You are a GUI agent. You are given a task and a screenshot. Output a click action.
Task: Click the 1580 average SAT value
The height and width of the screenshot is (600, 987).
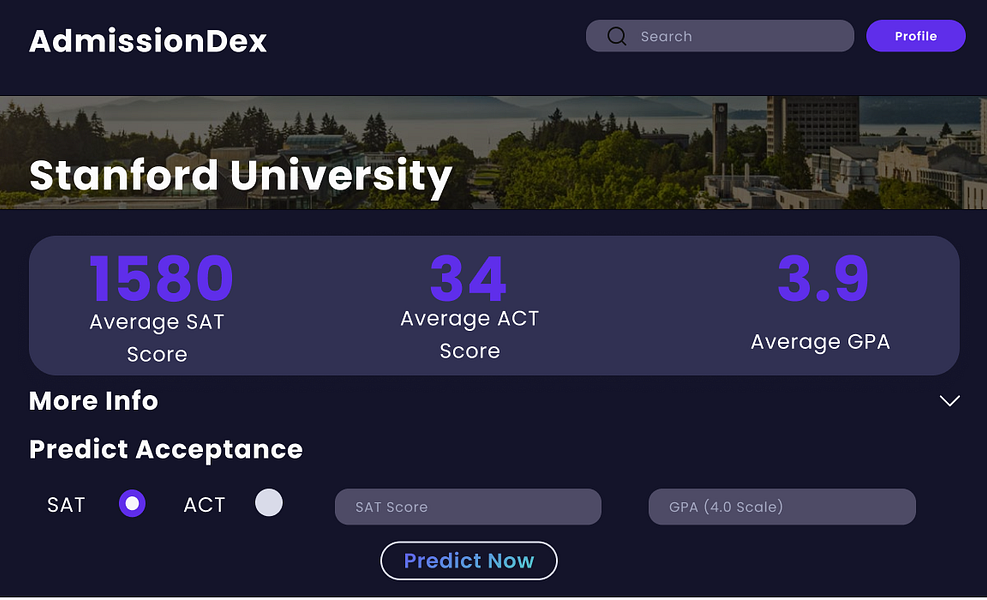tap(162, 278)
